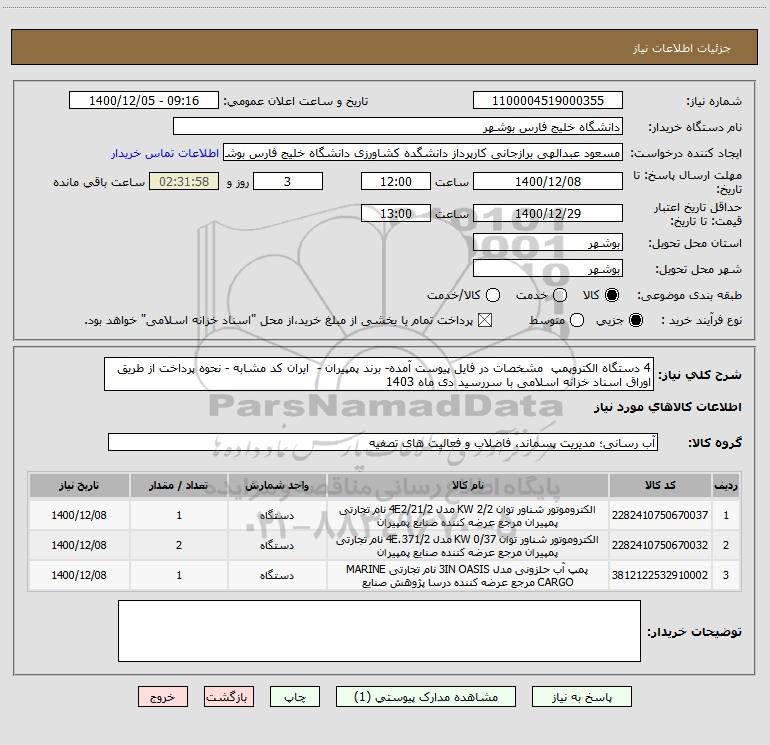View attached documents button
This screenshot has height=745, width=770.
(x=426, y=697)
